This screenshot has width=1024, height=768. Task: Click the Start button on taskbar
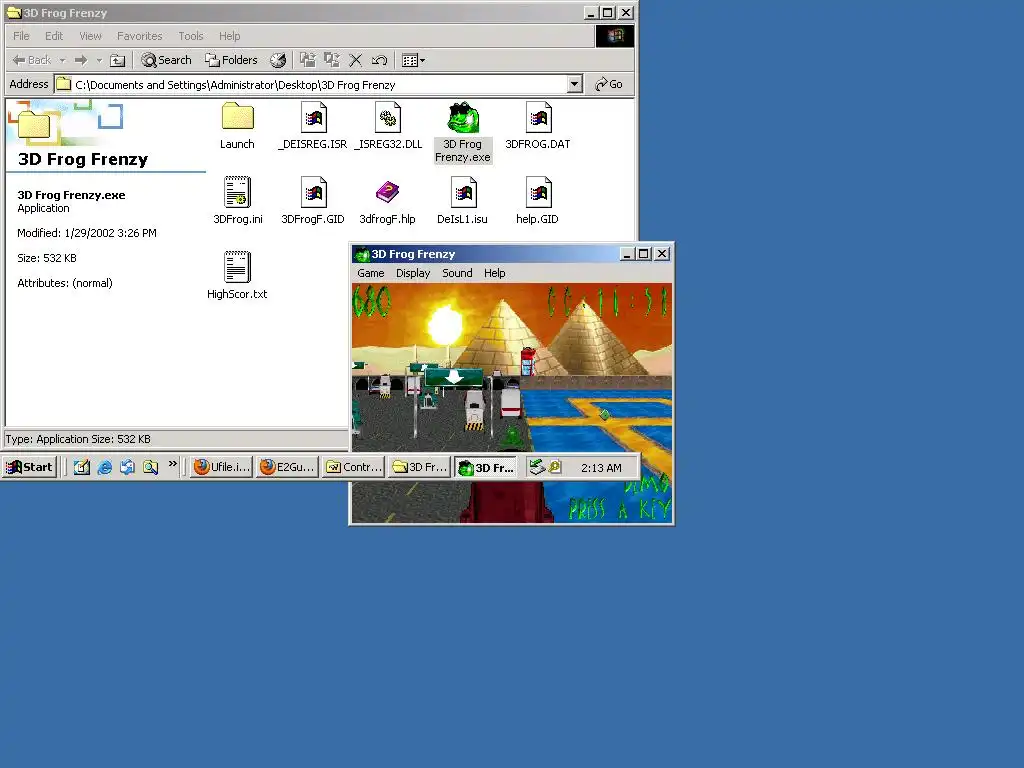click(x=29, y=467)
